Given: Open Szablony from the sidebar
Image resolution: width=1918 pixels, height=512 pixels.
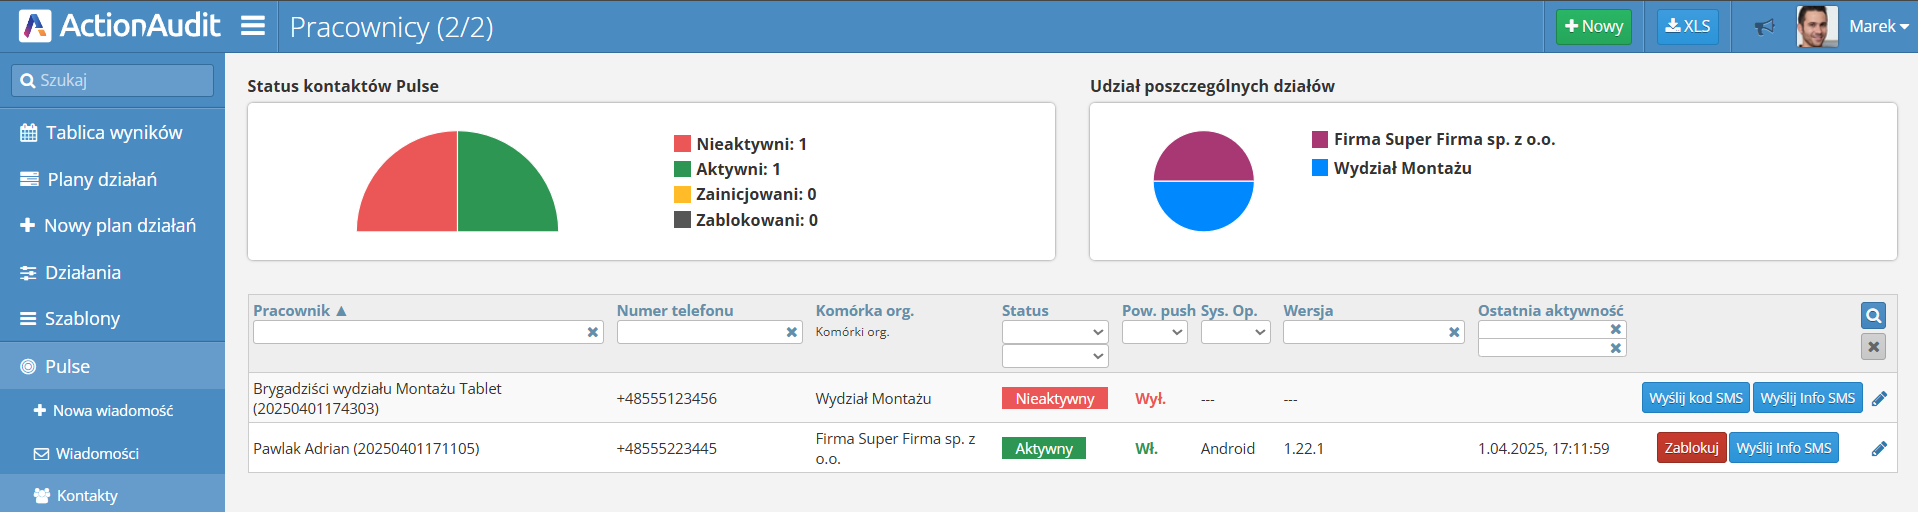Looking at the screenshot, I should [x=82, y=319].
